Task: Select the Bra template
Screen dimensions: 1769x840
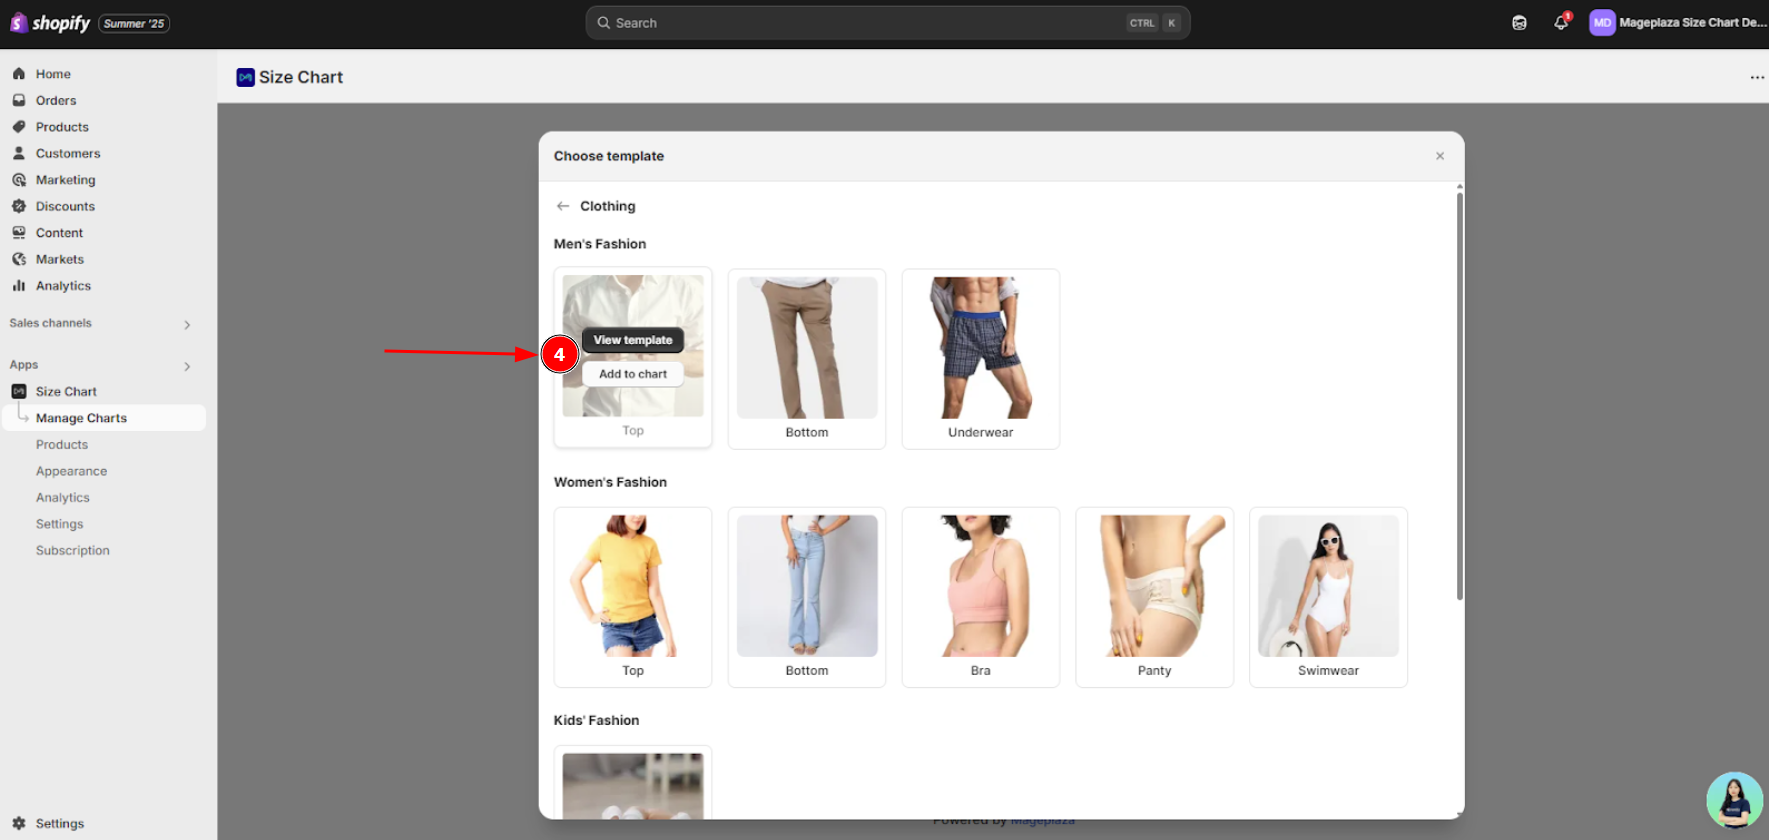Action: coord(981,597)
